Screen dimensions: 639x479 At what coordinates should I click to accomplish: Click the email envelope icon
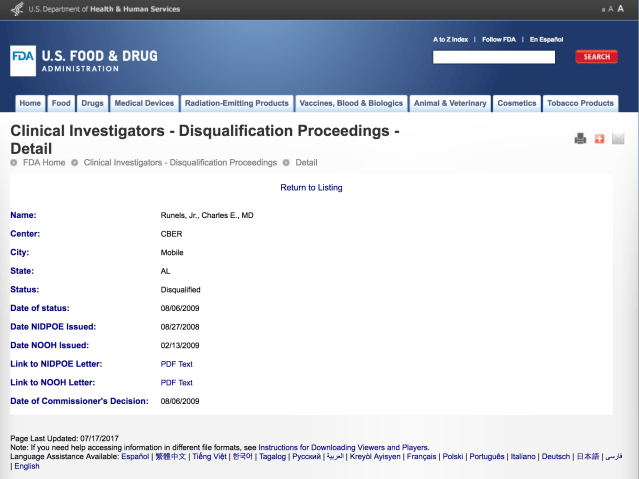click(x=617, y=139)
